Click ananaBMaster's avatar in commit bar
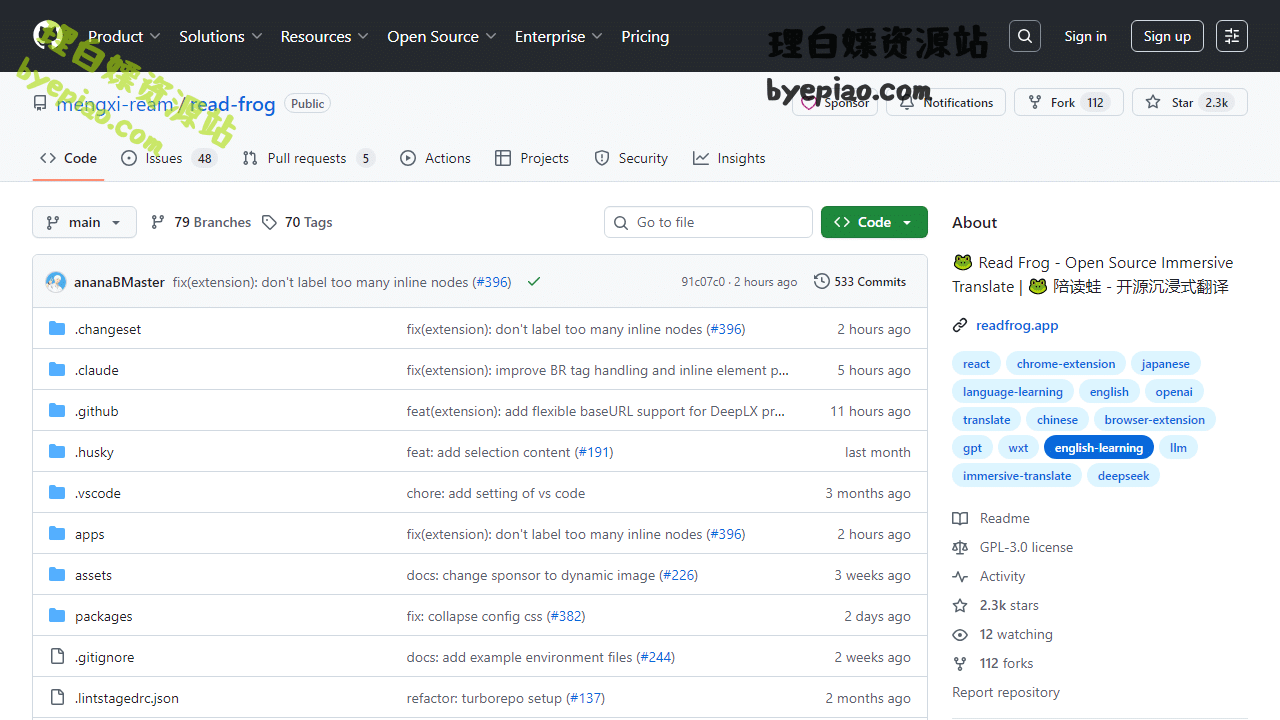 [x=56, y=282]
